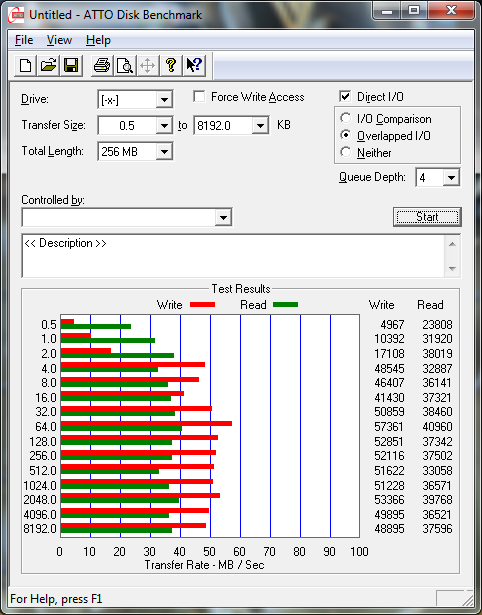Click the Description scrollbar down arrow

pyautogui.click(x=452, y=269)
